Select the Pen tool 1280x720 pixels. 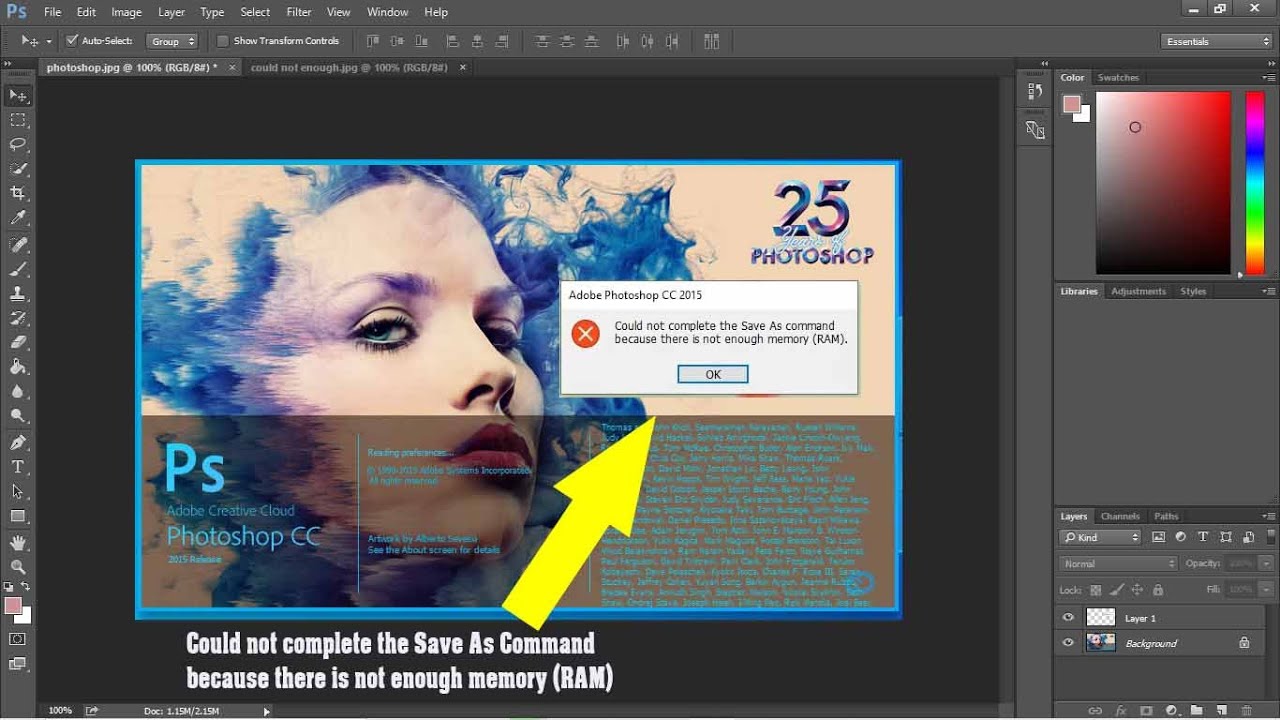coord(18,443)
